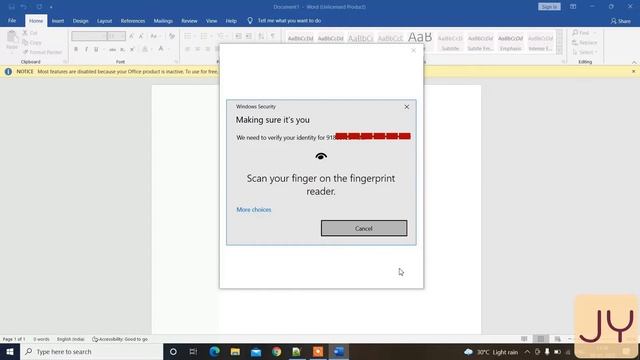640x360 pixels.
Task: Switch to the Design ribbon tab
Action: coord(80,21)
